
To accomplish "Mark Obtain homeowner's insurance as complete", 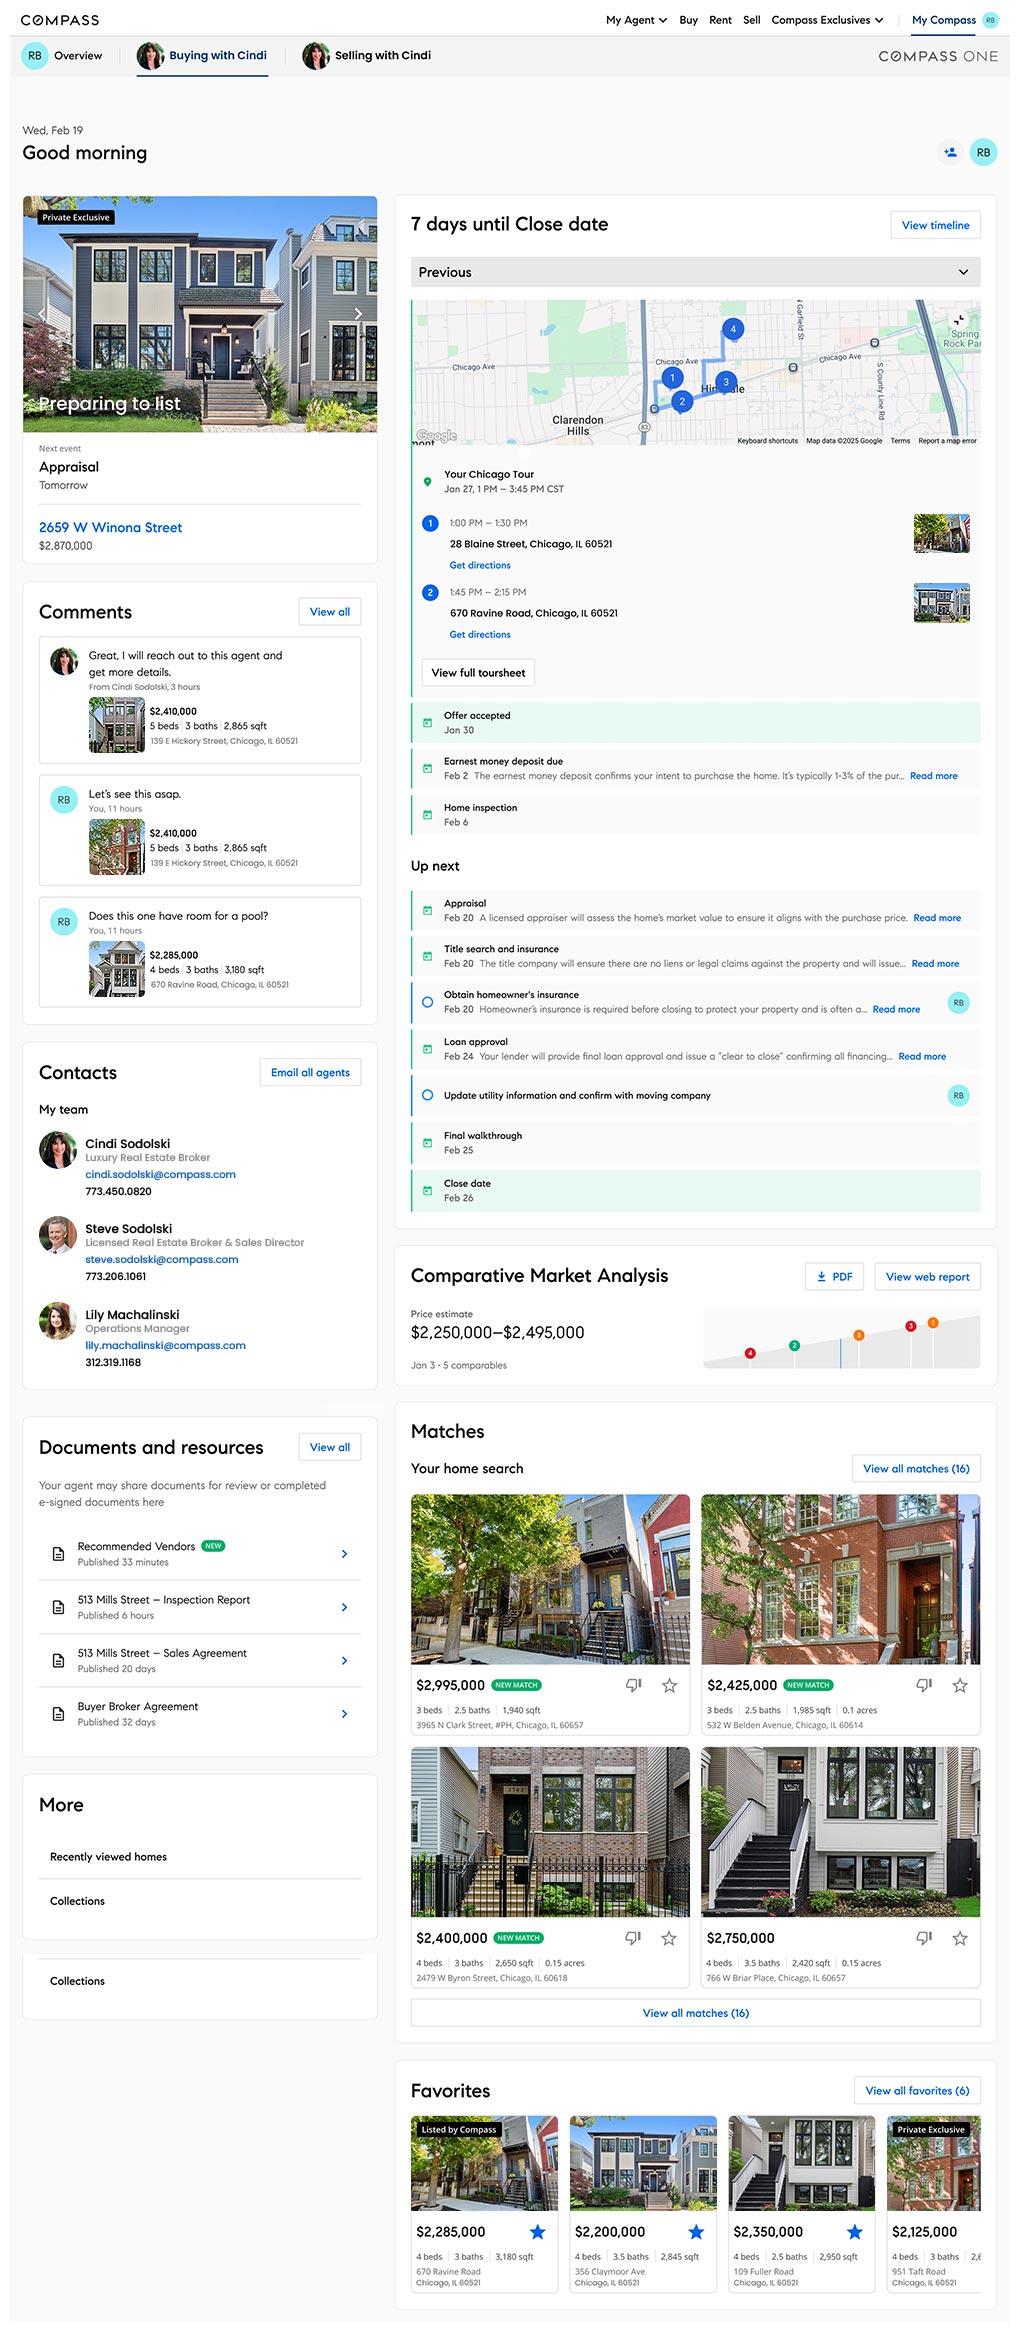I will pyautogui.click(x=428, y=1002).
